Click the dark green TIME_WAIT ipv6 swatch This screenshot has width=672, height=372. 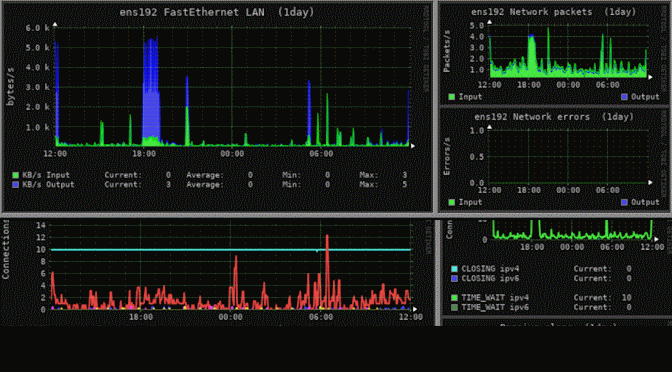(x=454, y=307)
